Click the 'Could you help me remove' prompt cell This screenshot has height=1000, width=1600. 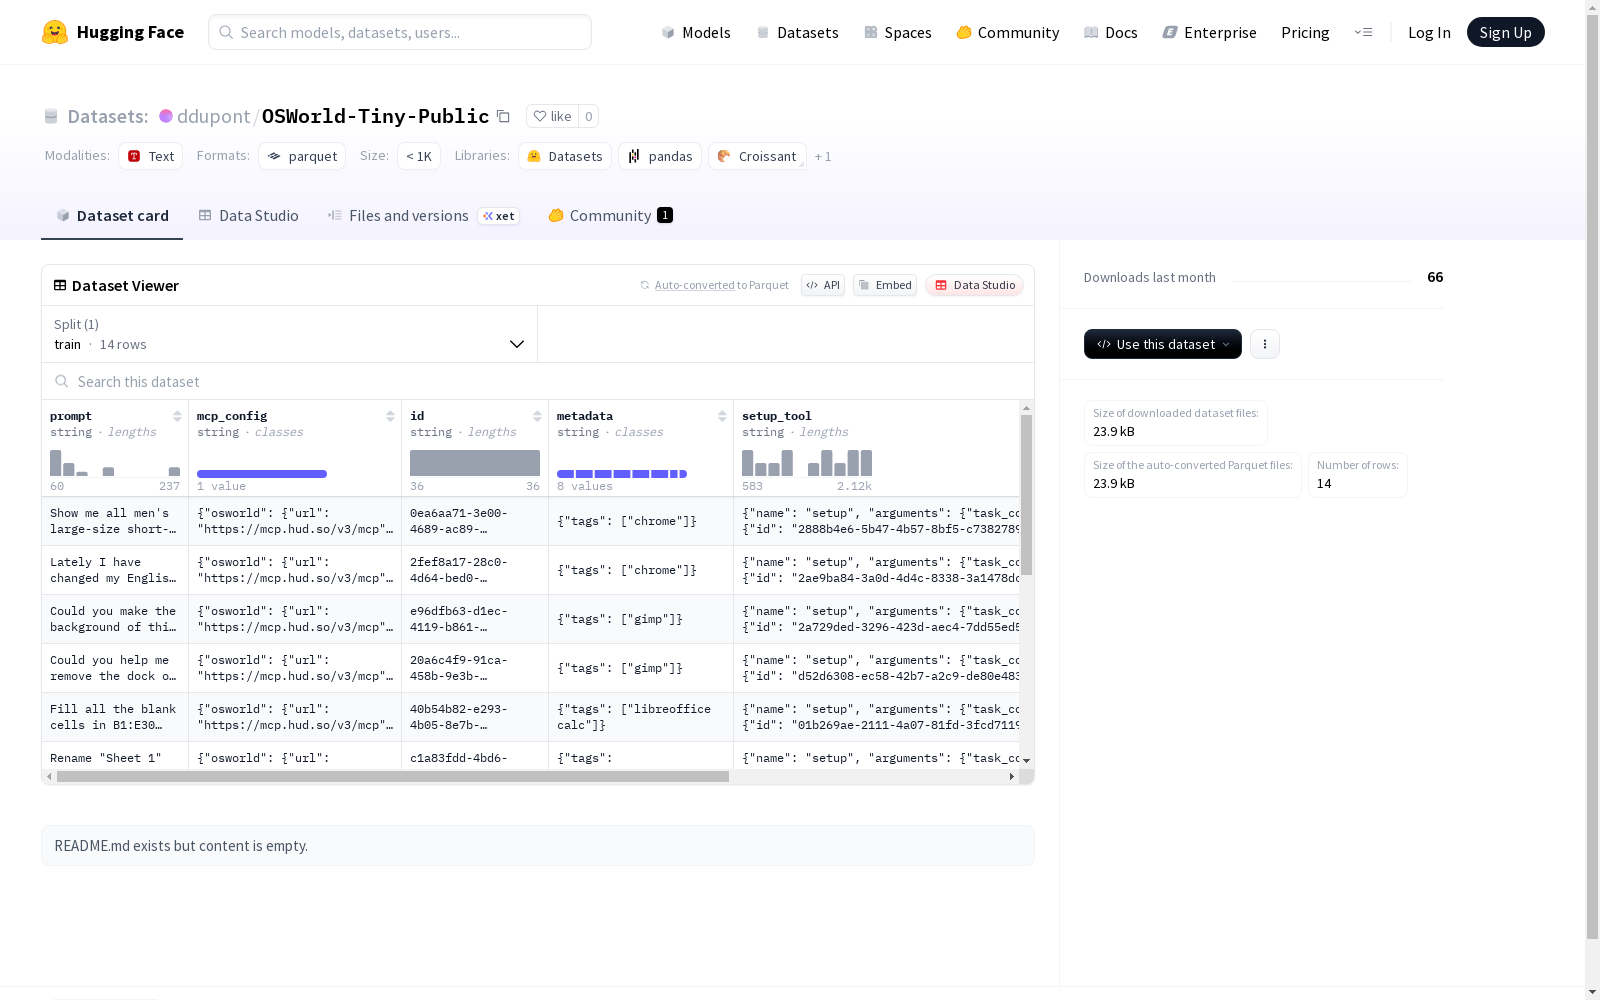115,668
